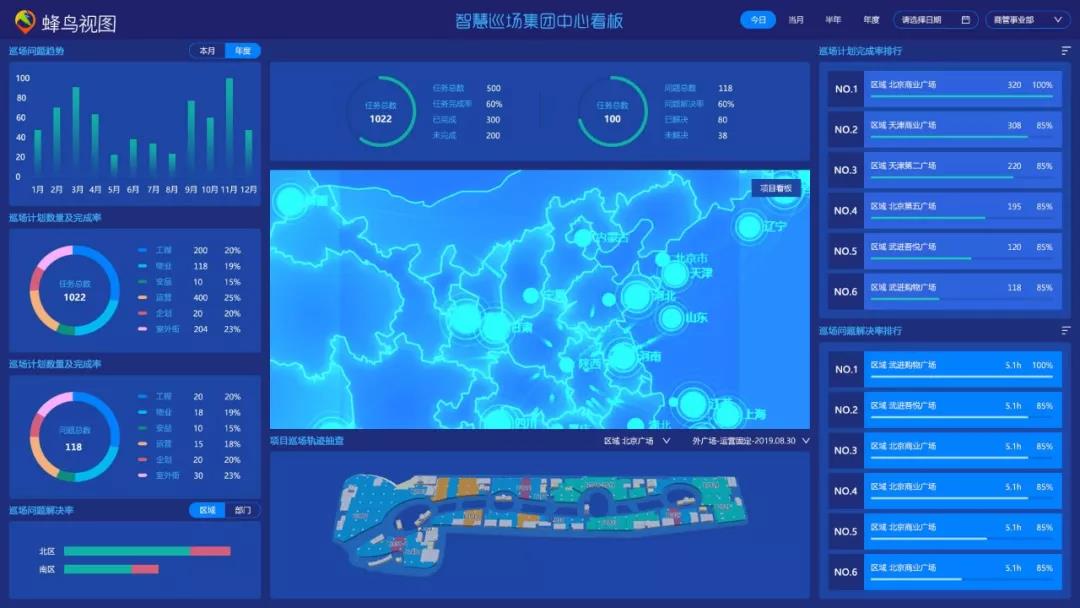The height and width of the screenshot is (608, 1080).
Task: Click the 项目看板 button on the map
Action: (777, 187)
